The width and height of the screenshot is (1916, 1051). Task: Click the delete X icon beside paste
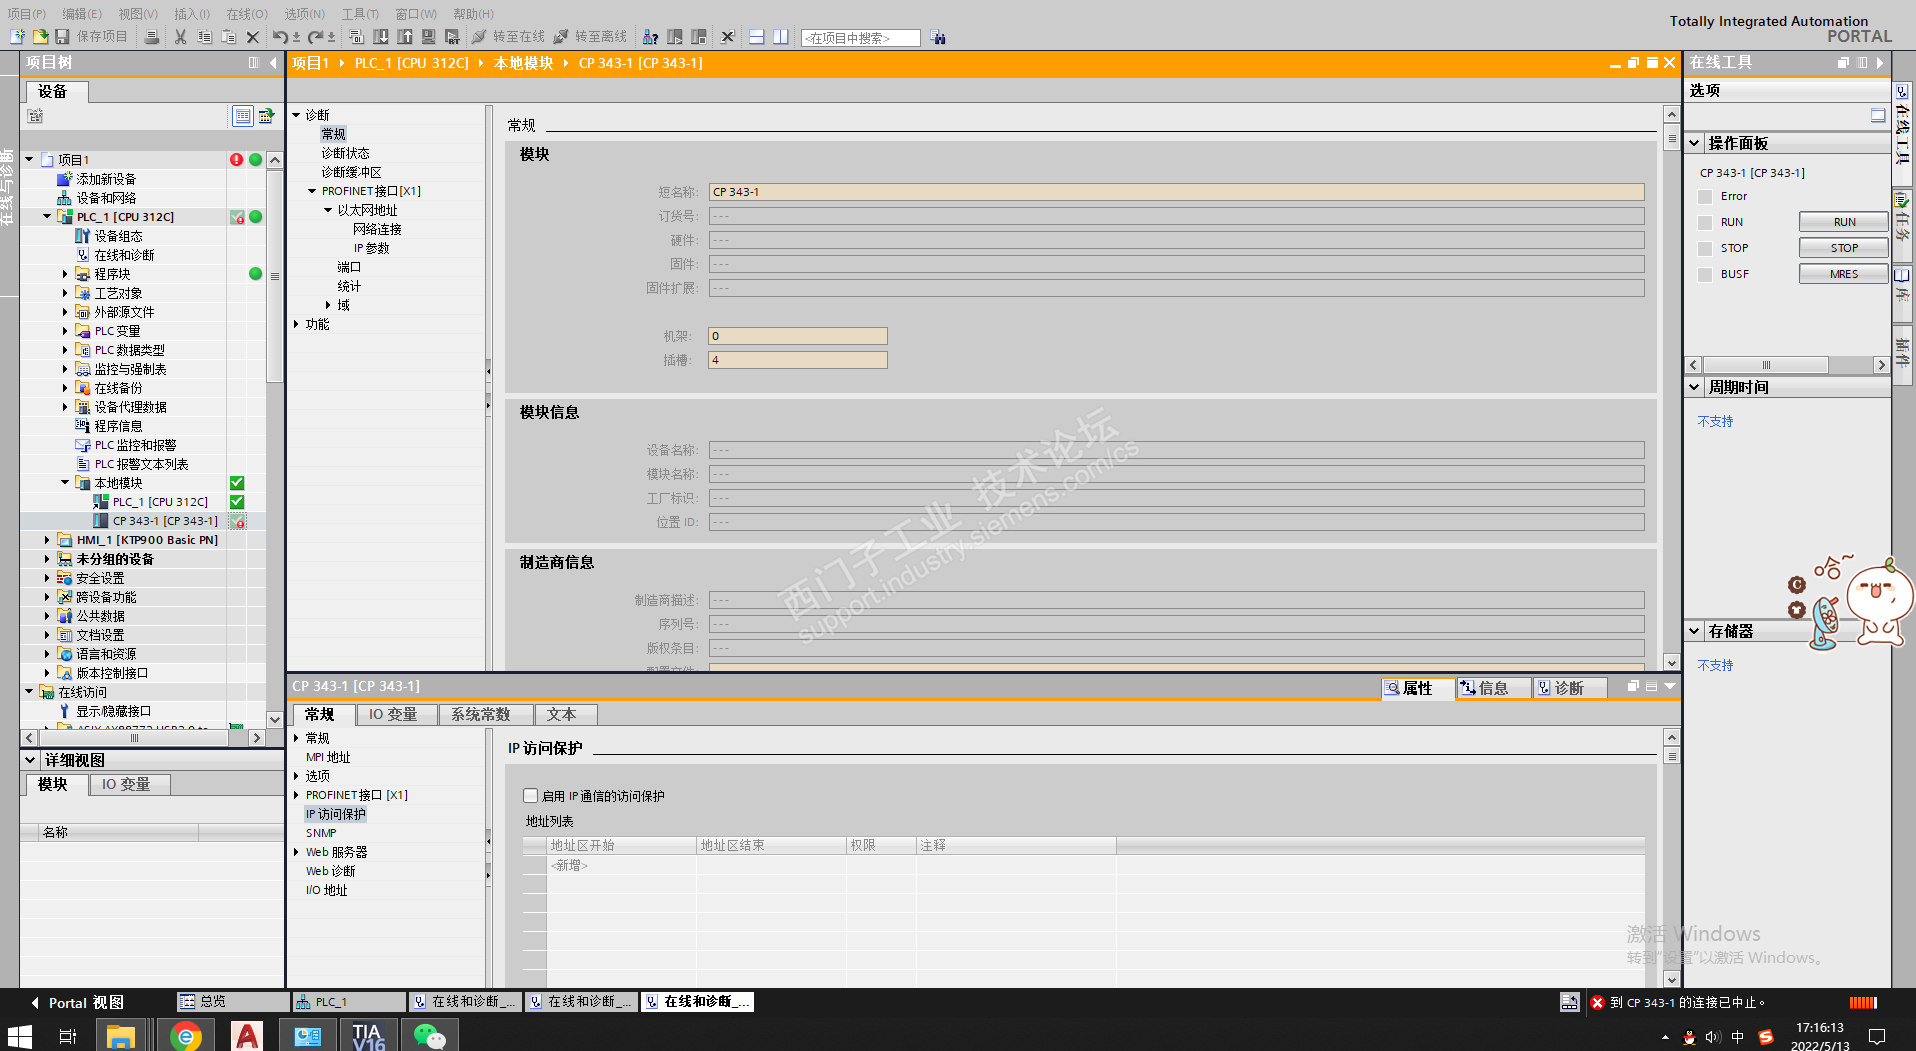(253, 37)
